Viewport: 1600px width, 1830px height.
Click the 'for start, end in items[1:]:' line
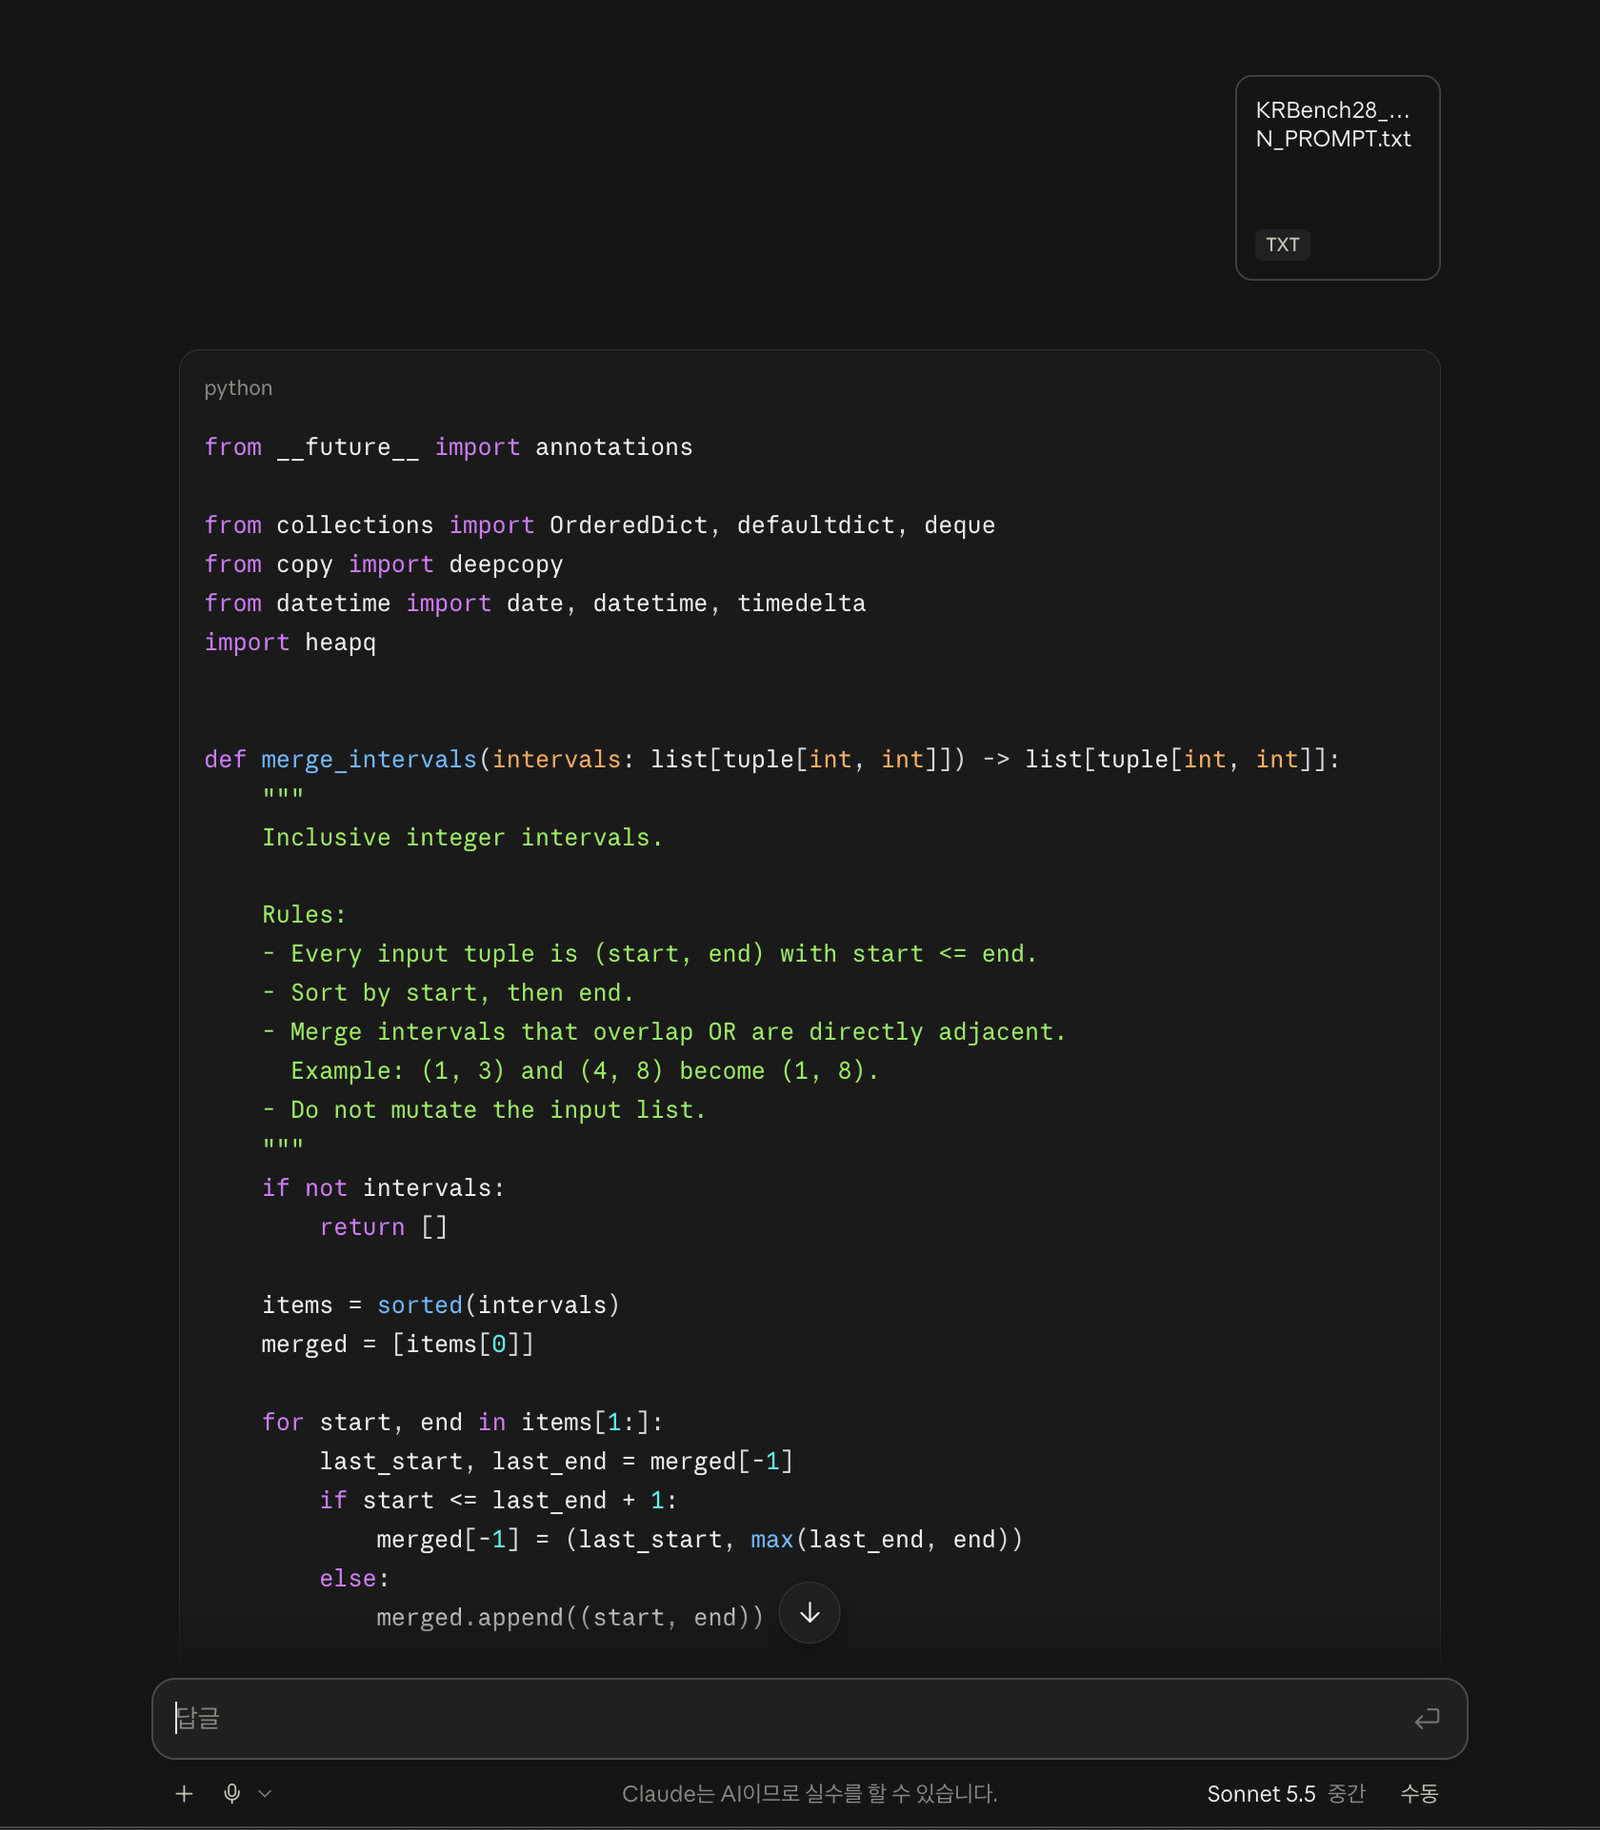(462, 1422)
